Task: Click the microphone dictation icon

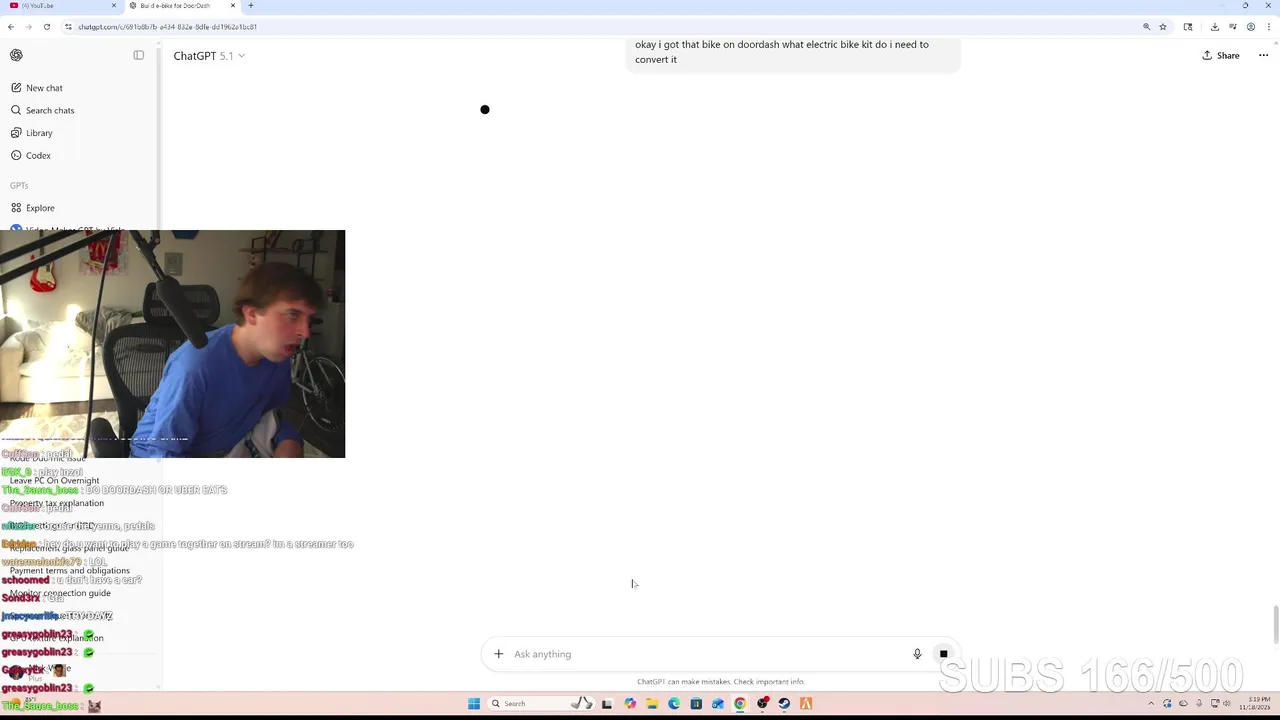Action: [x=917, y=654]
